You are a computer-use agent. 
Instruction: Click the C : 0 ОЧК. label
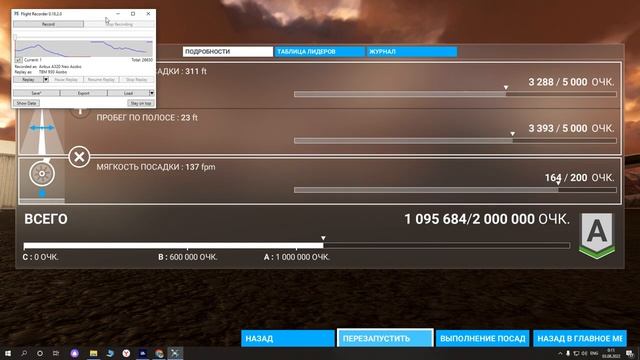click(40, 257)
